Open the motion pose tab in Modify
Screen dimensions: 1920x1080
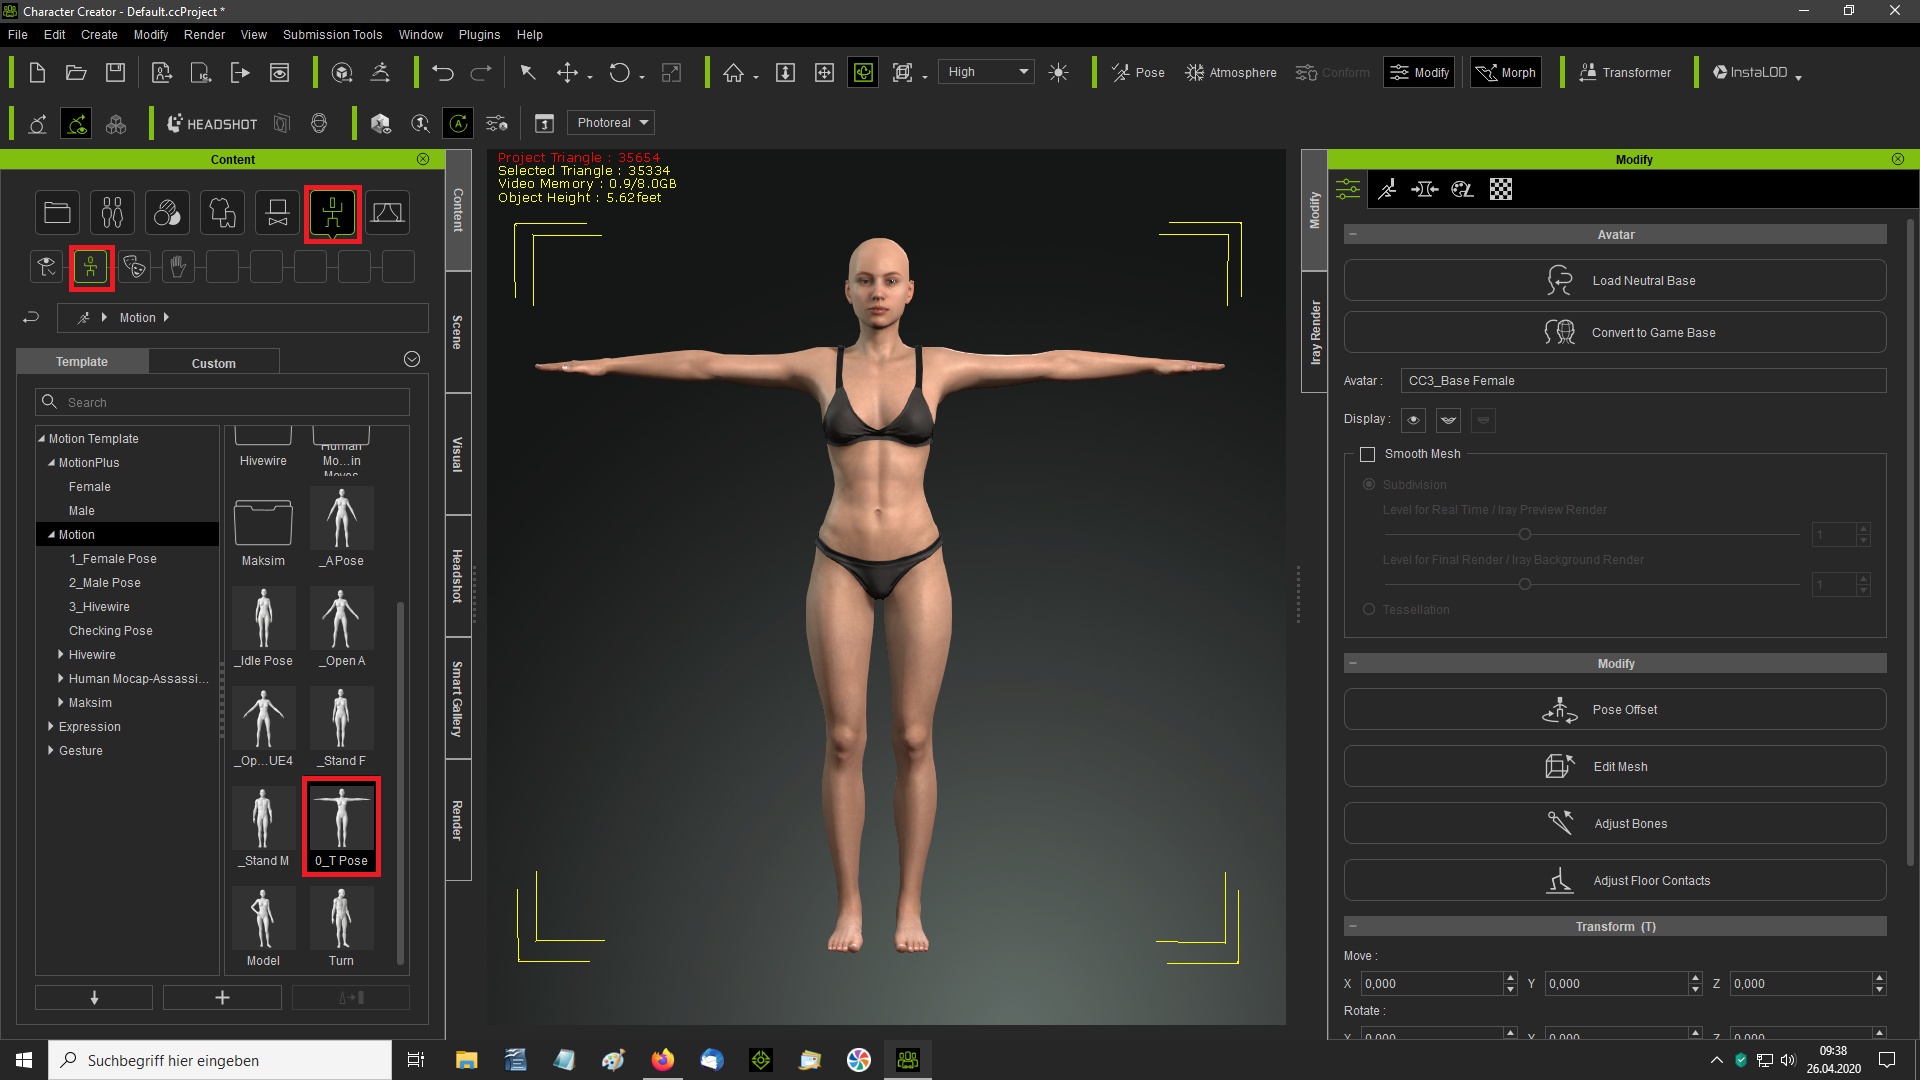(x=1387, y=189)
